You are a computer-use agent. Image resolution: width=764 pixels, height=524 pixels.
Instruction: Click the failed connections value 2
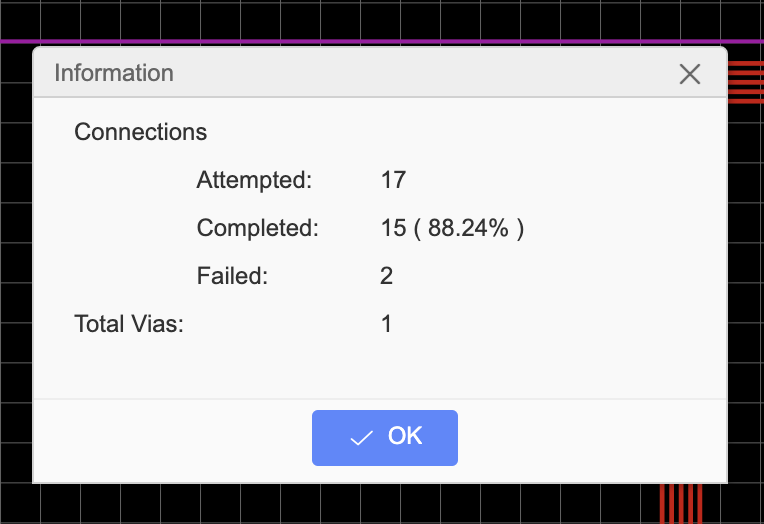(x=386, y=276)
